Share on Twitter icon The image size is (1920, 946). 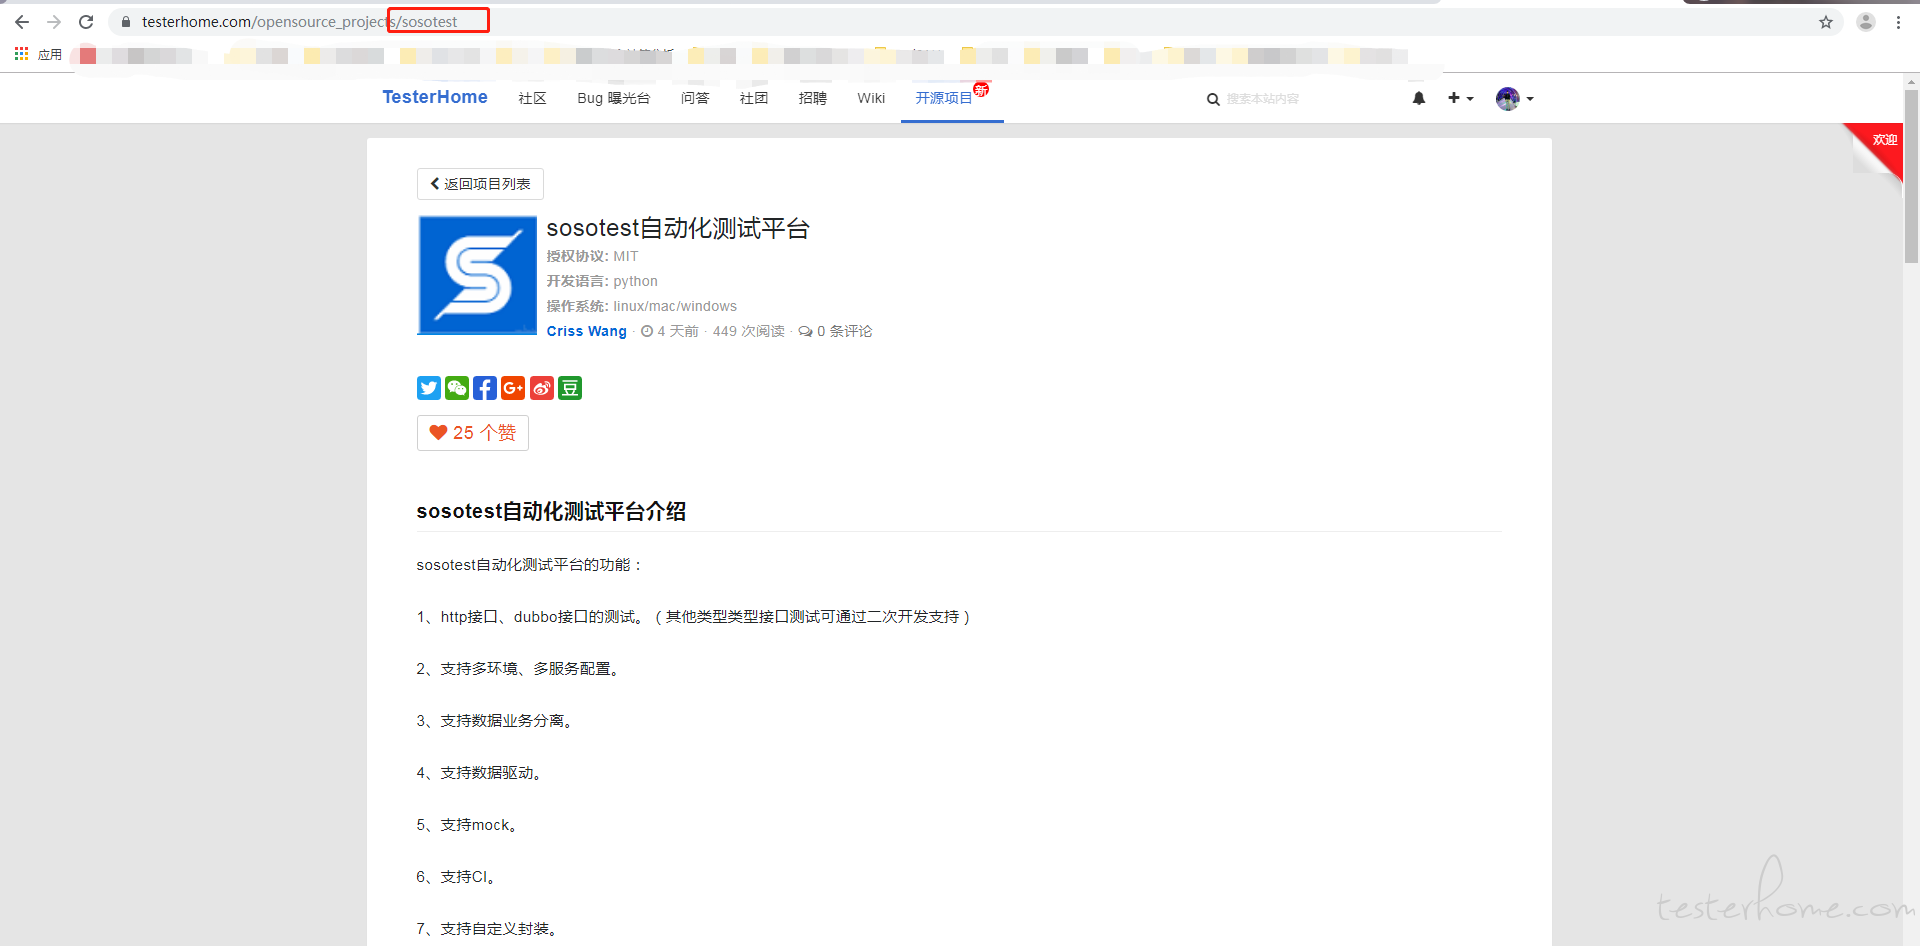[x=429, y=388]
